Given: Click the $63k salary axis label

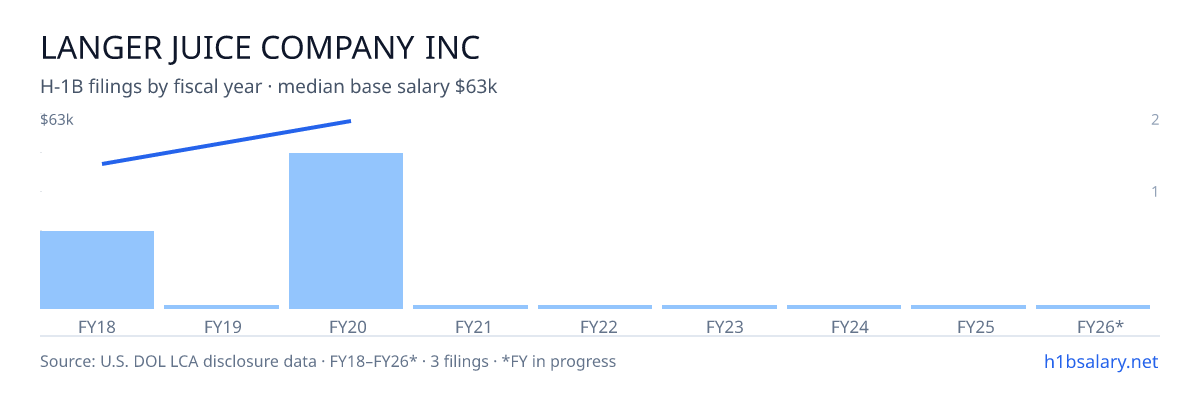Looking at the screenshot, I should [57, 120].
